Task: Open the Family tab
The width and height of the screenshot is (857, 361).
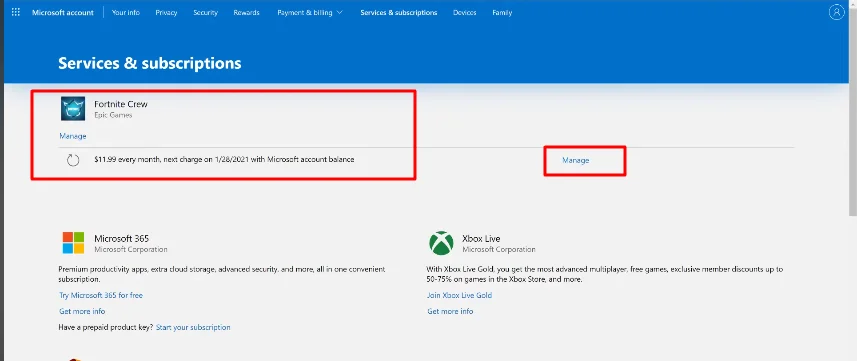Action: tap(502, 13)
